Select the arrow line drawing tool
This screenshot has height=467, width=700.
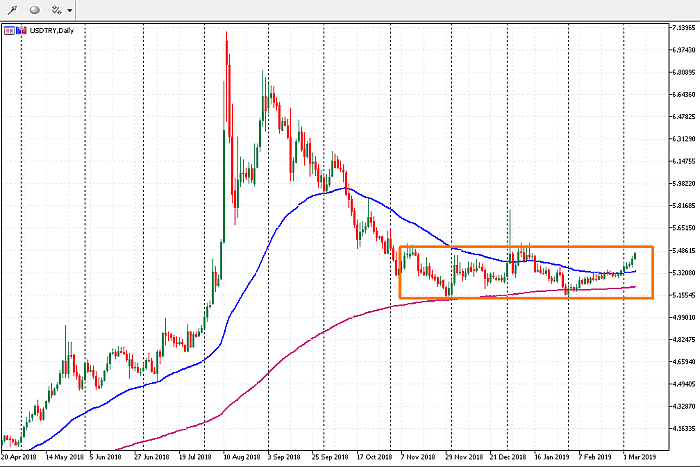click(12, 9)
